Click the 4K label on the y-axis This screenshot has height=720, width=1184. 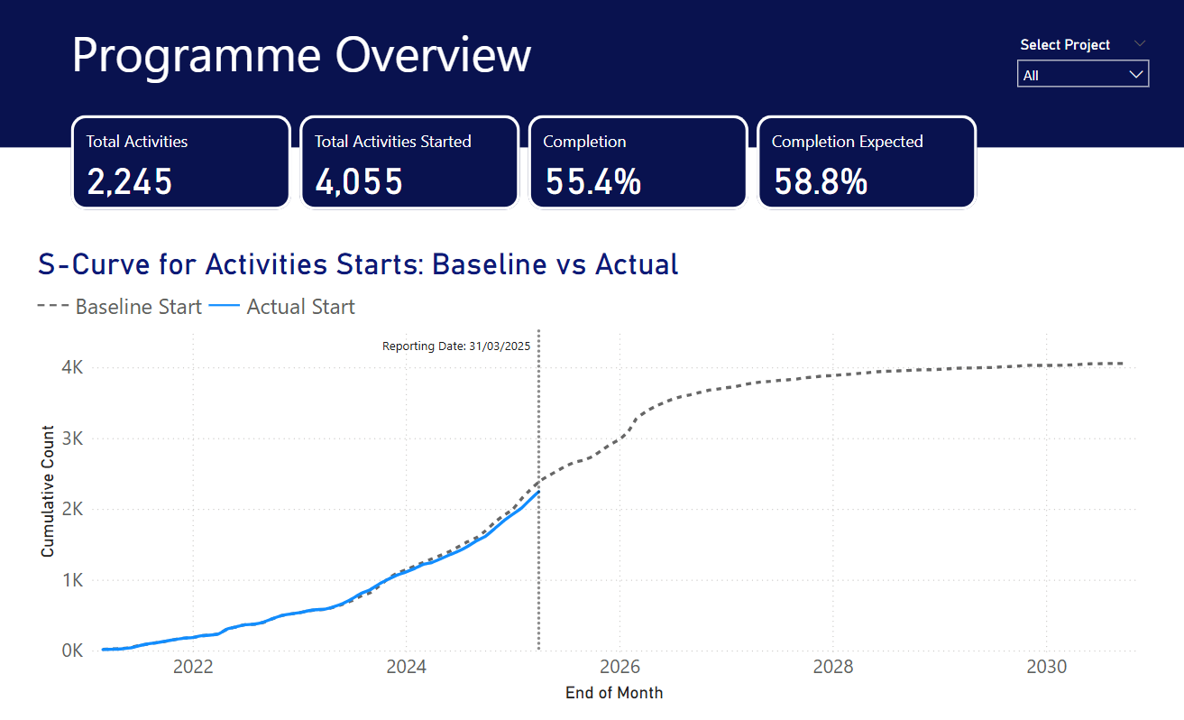71,367
